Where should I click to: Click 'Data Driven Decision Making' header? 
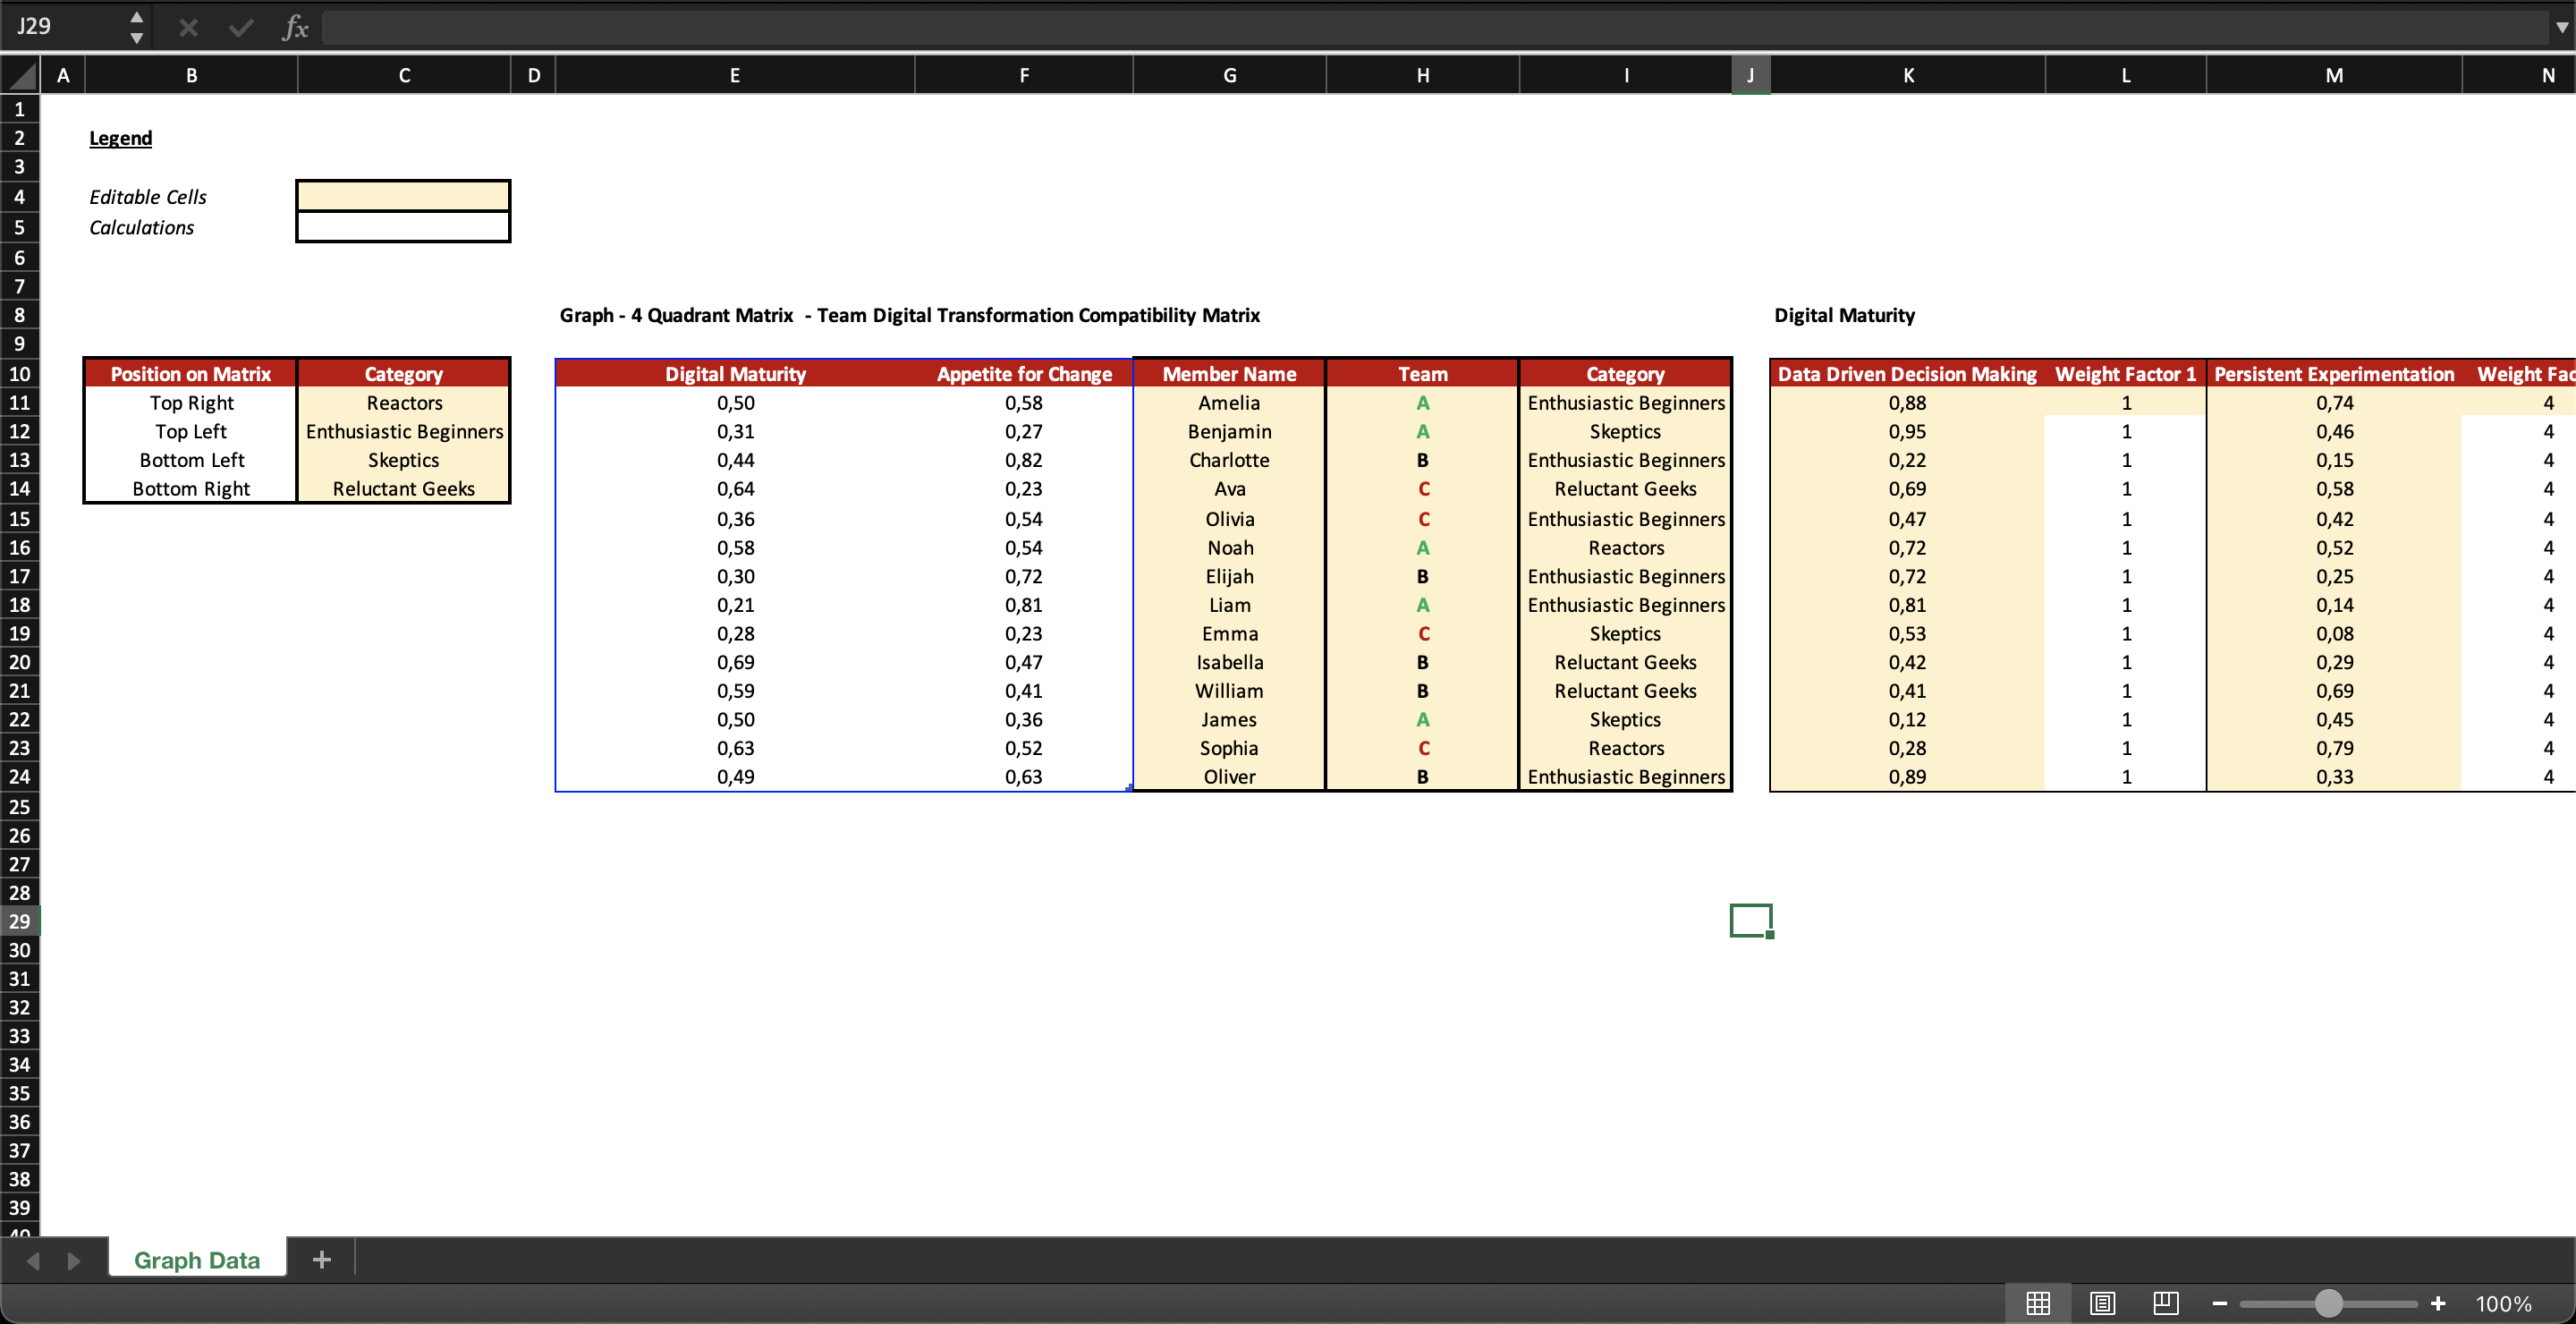click(x=1907, y=374)
